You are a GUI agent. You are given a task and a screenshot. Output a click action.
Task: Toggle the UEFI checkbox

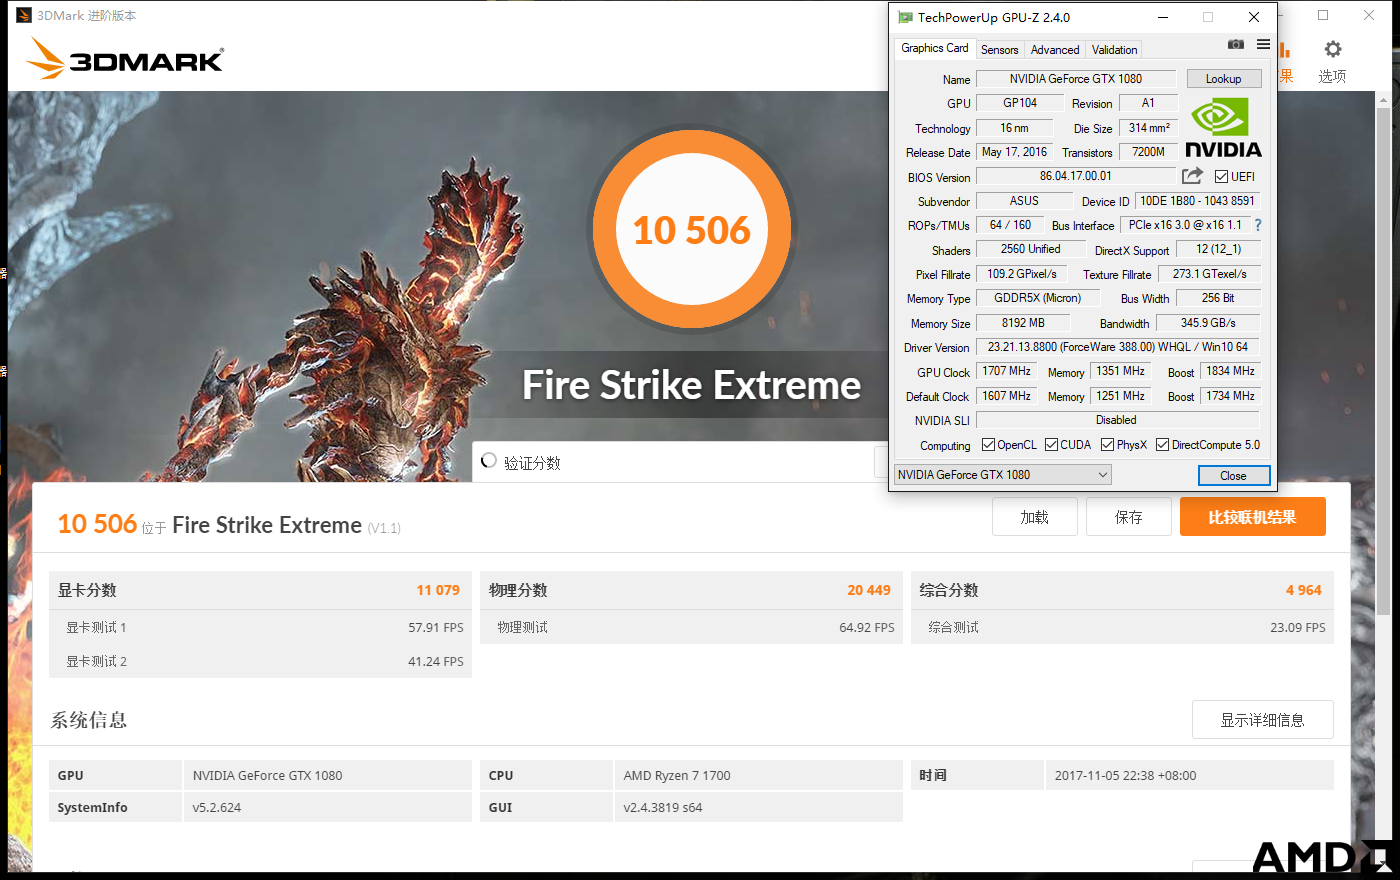pos(1221,177)
